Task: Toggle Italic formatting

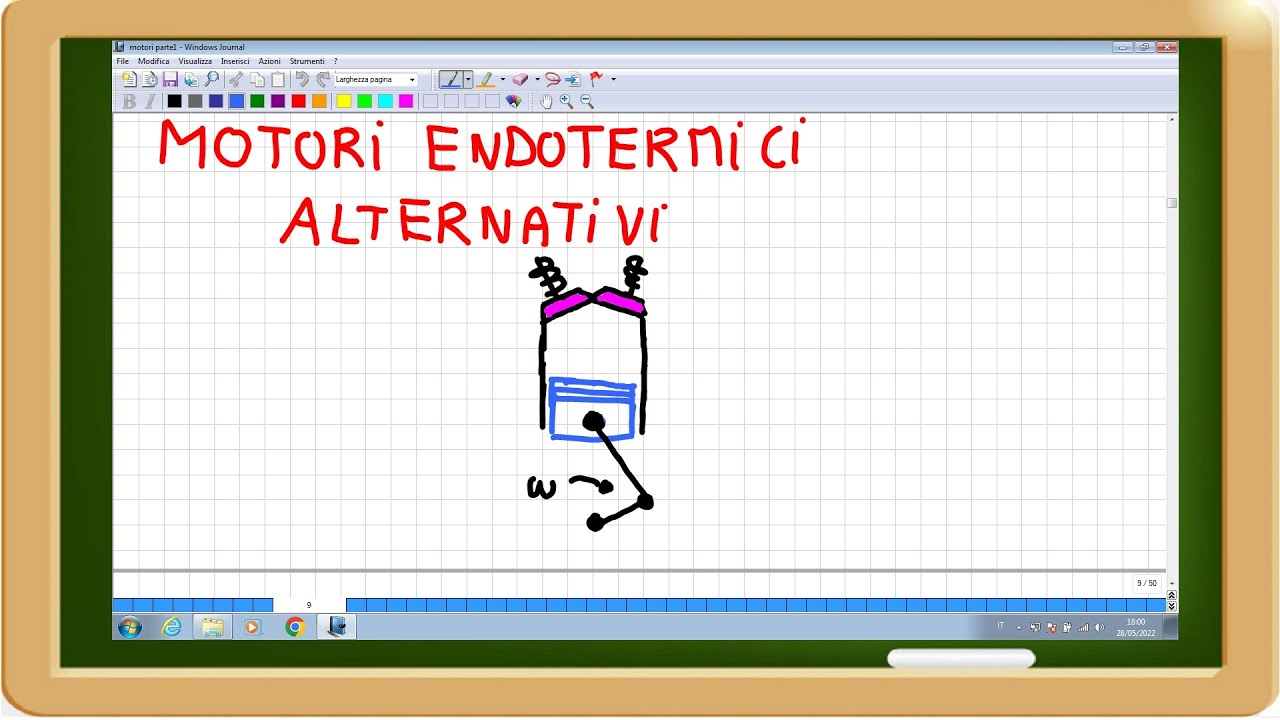Action: (150, 101)
